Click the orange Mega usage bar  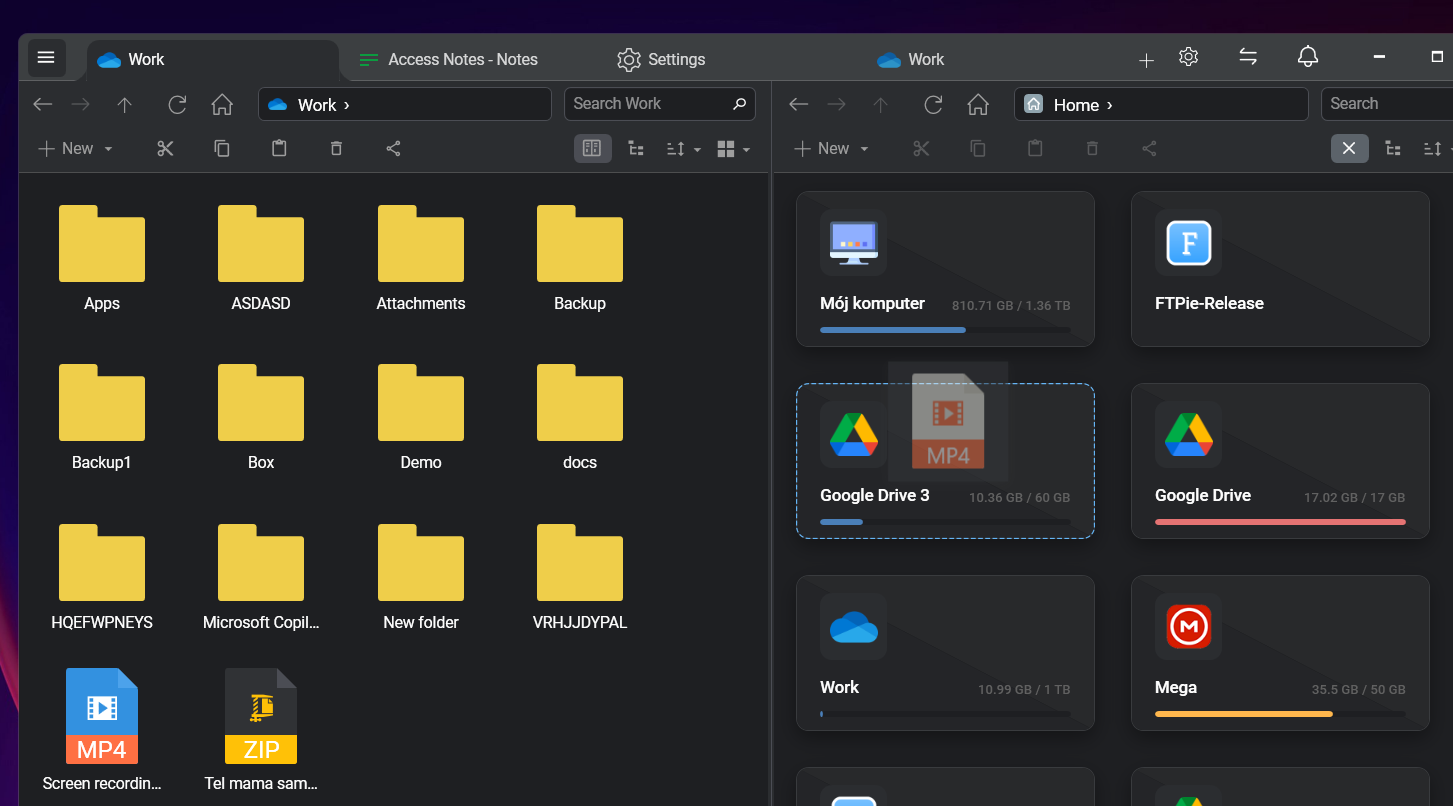[x=1280, y=714]
